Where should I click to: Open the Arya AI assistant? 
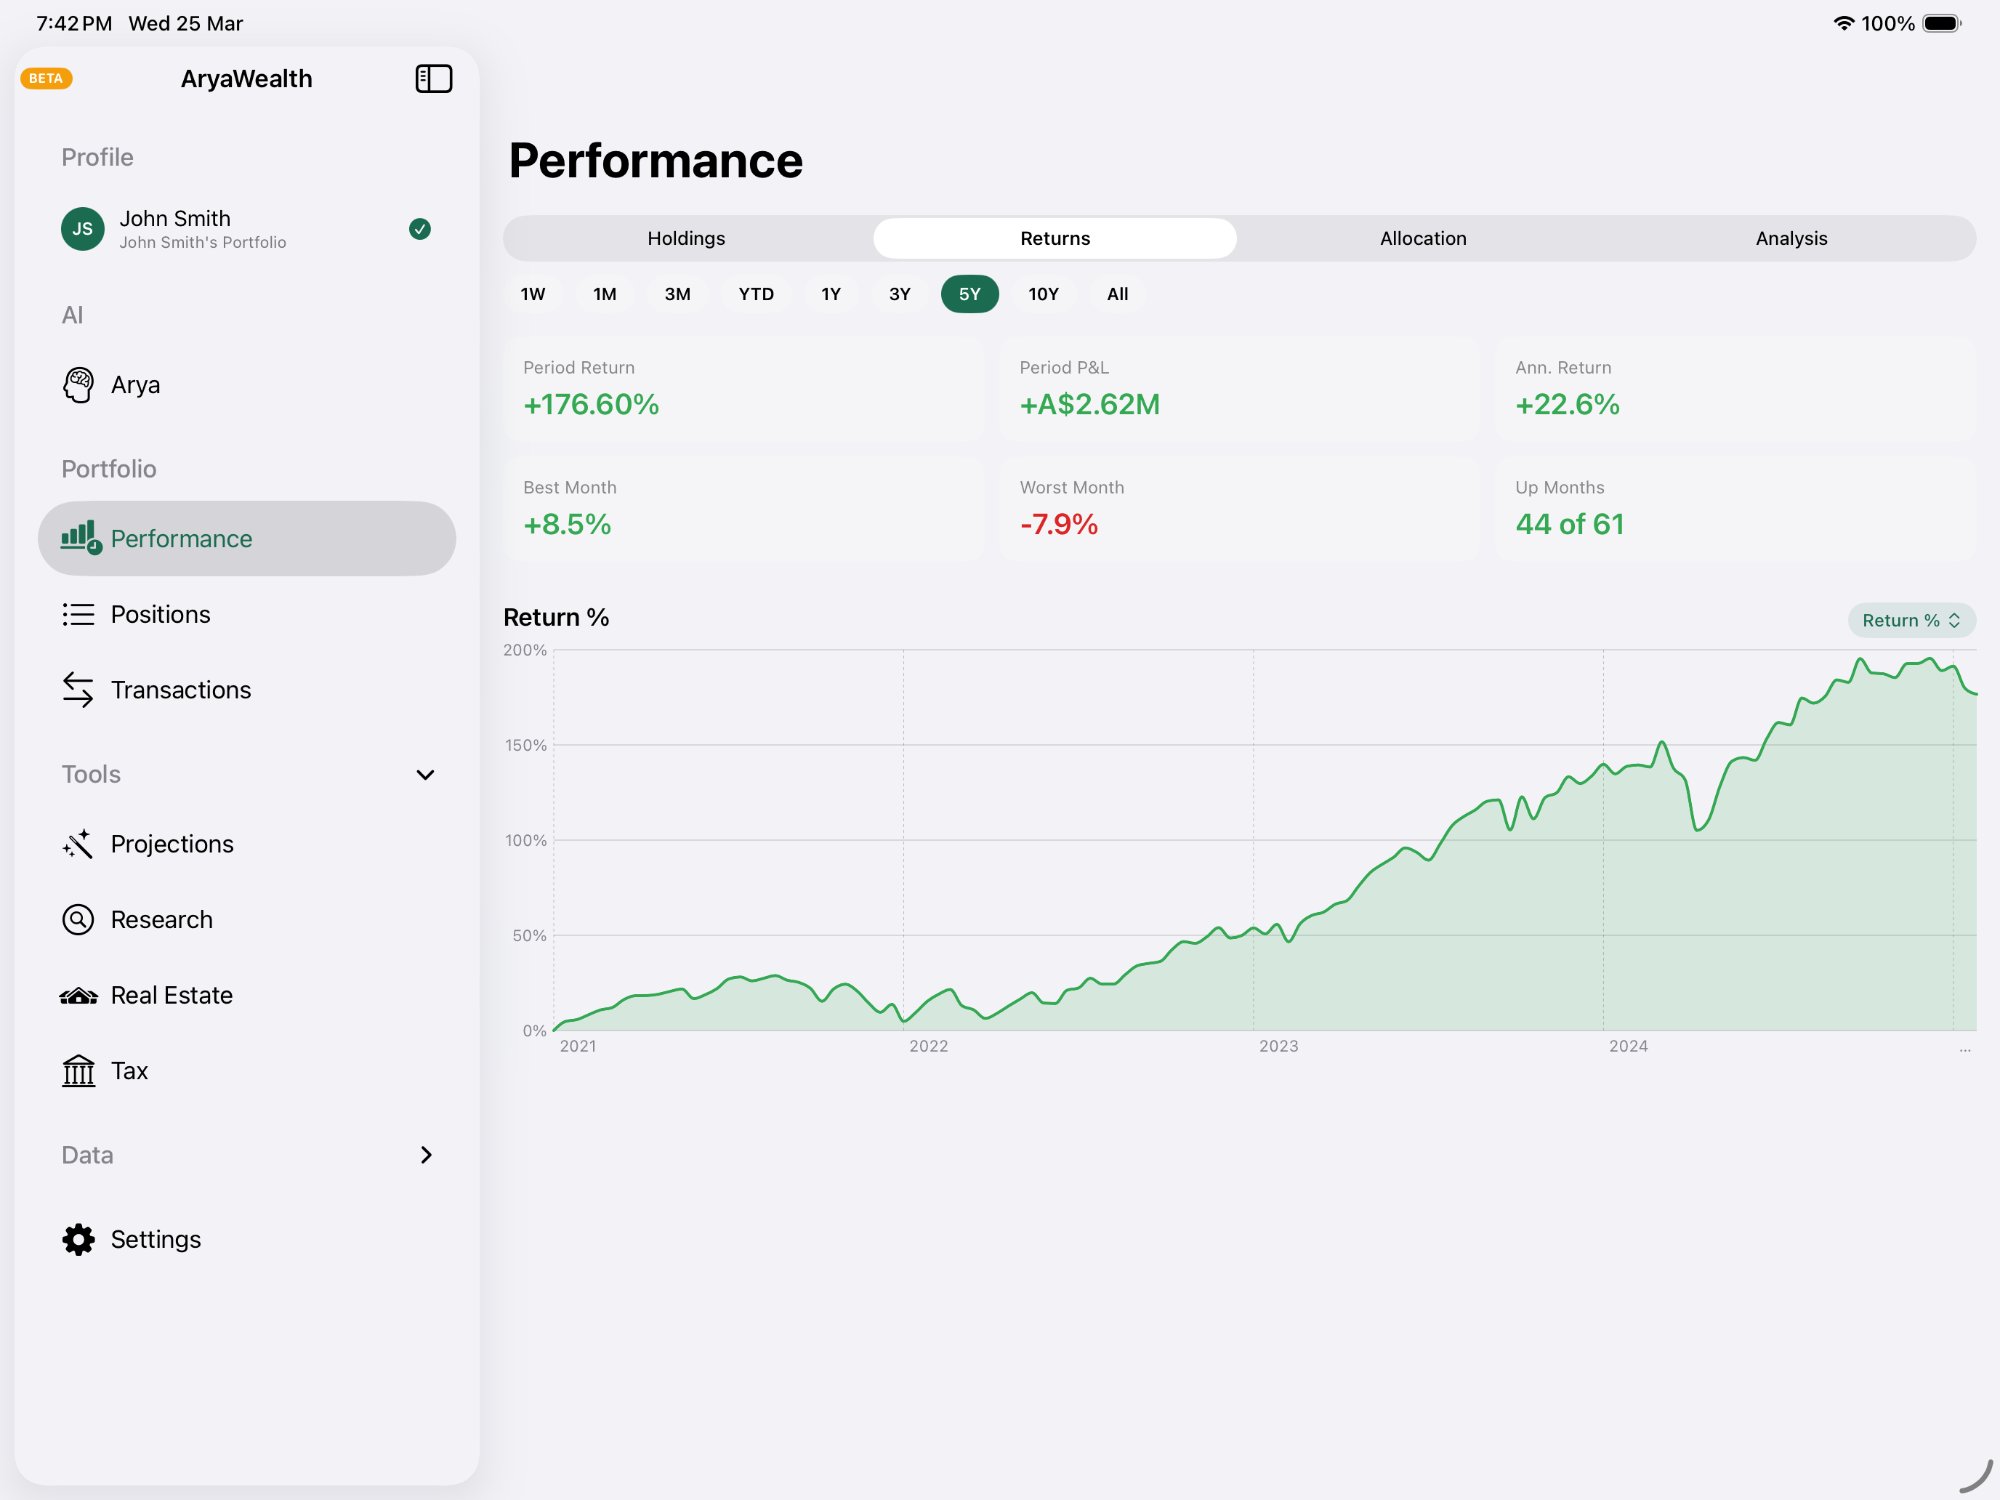pos(135,384)
